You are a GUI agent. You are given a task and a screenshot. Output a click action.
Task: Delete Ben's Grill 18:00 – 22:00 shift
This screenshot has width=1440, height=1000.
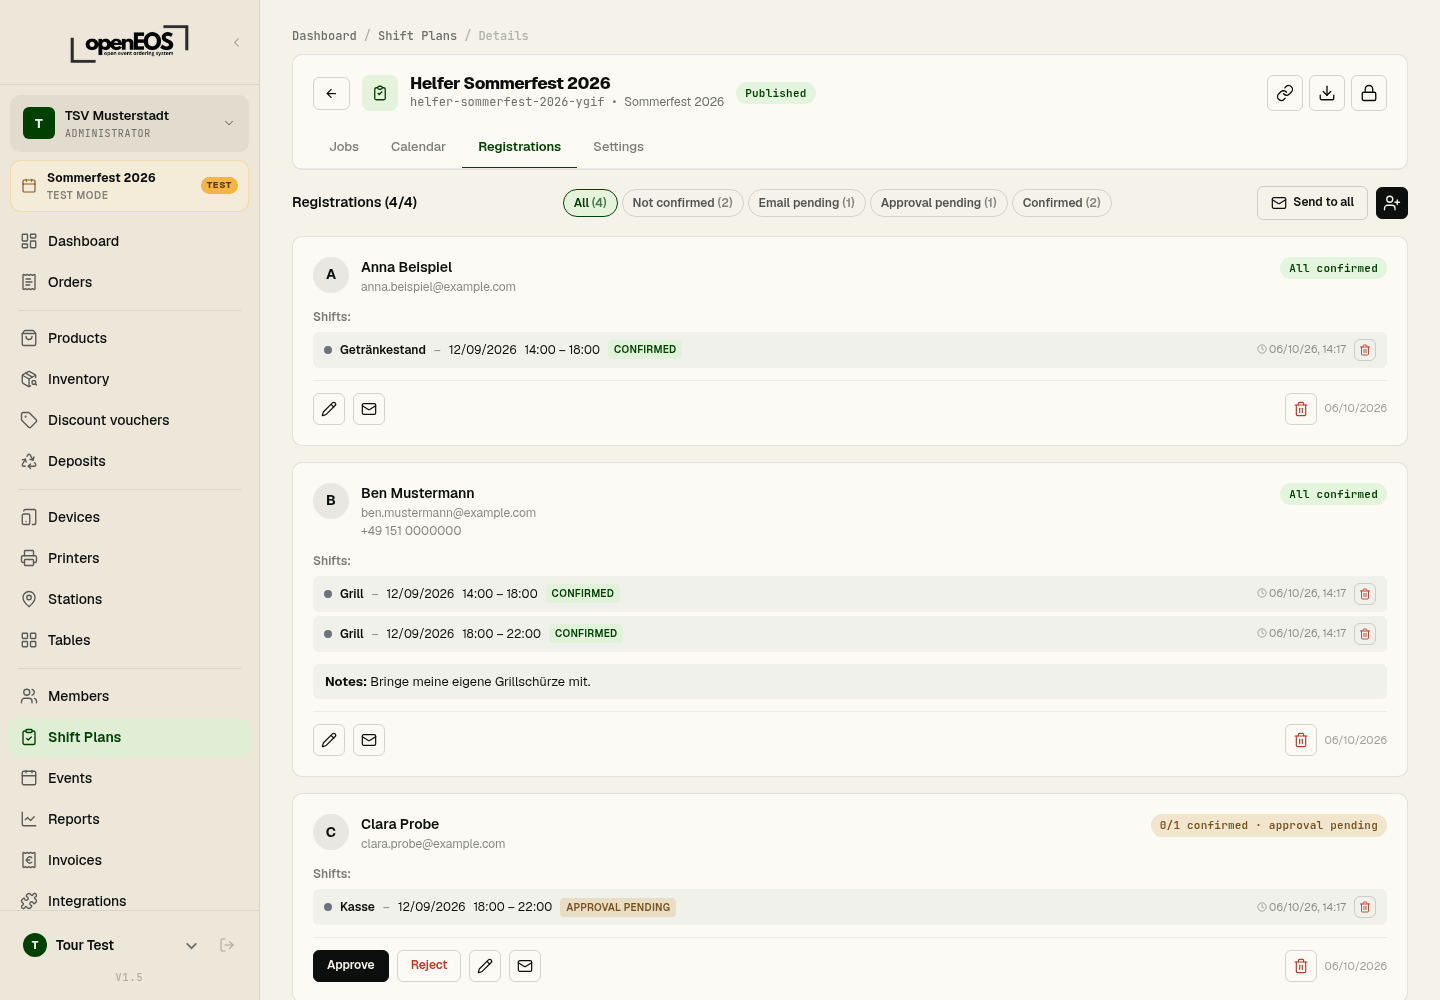pyautogui.click(x=1365, y=634)
